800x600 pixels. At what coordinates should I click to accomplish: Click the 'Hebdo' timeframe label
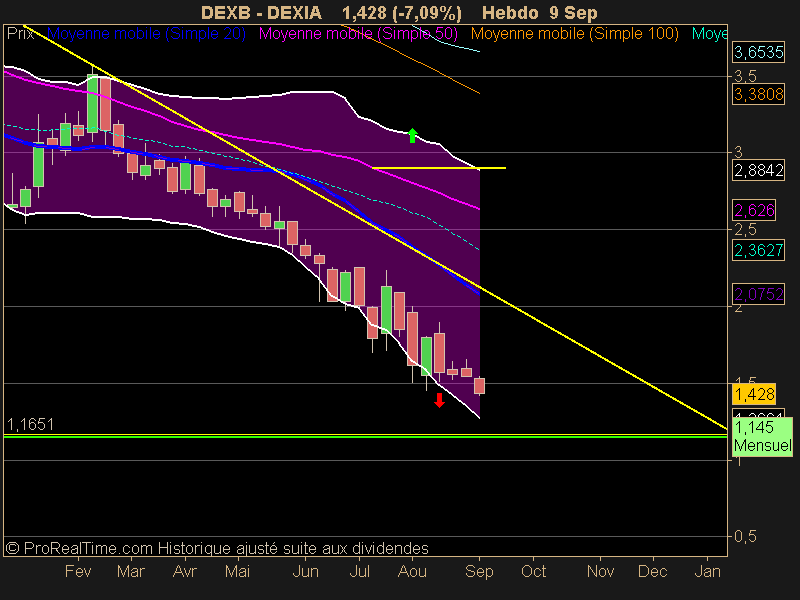(510, 12)
